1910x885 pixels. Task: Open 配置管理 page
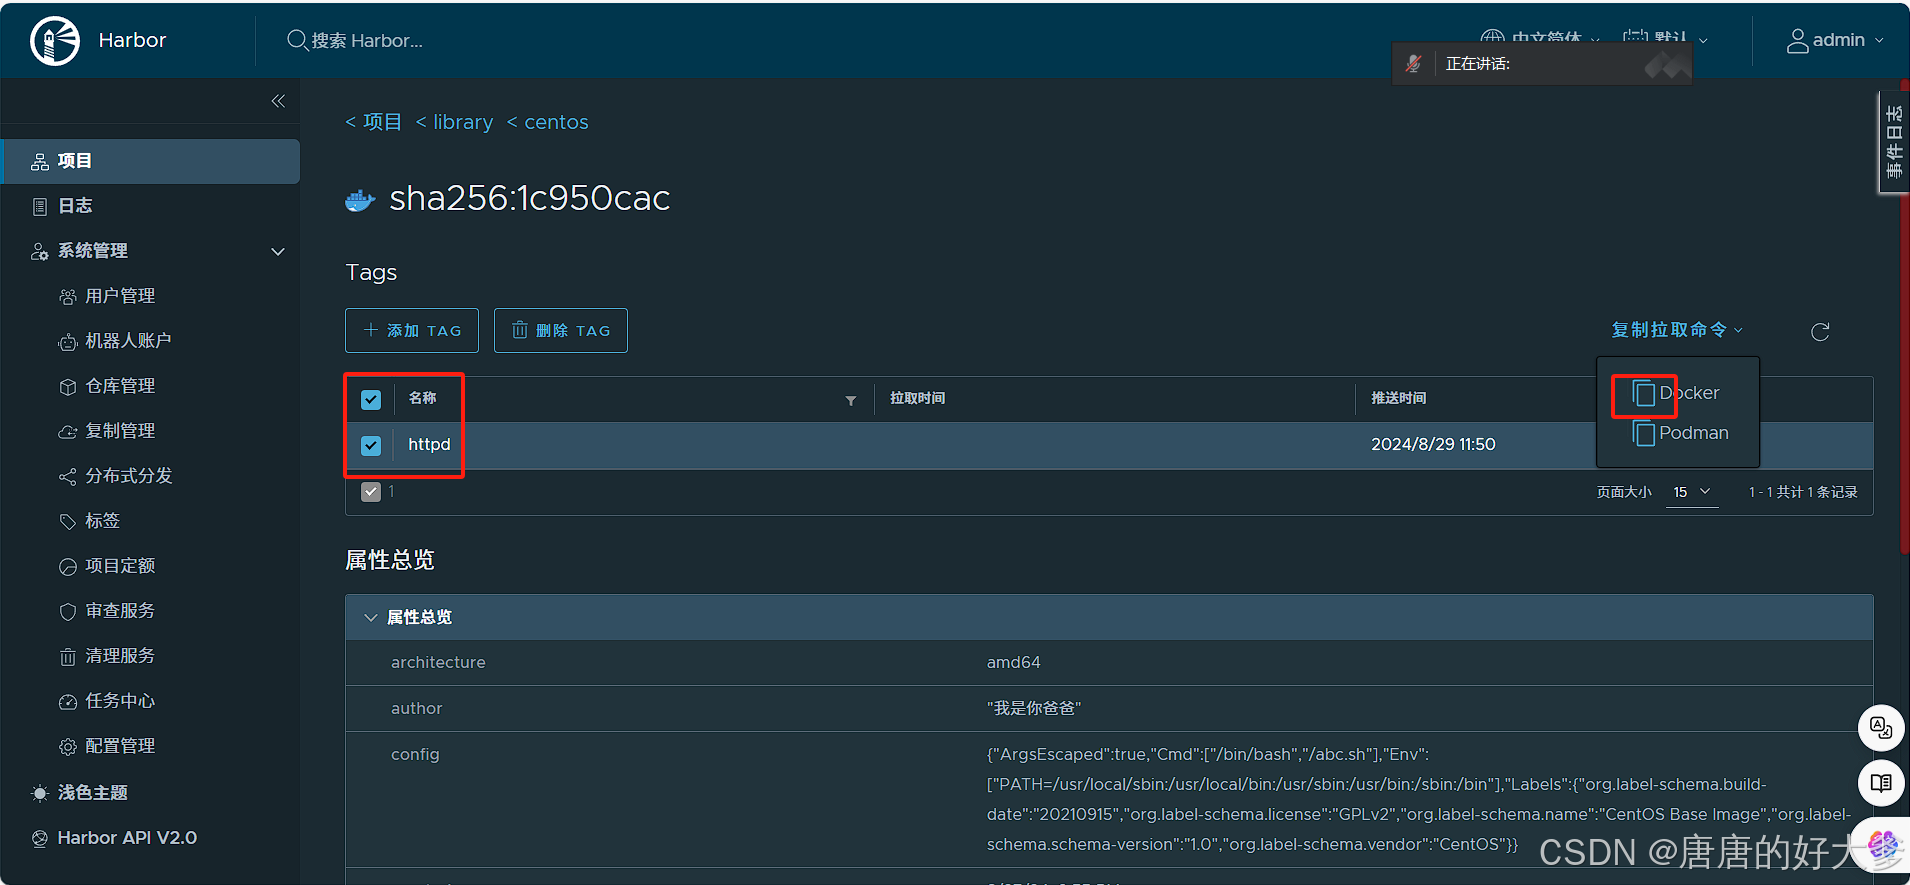120,746
